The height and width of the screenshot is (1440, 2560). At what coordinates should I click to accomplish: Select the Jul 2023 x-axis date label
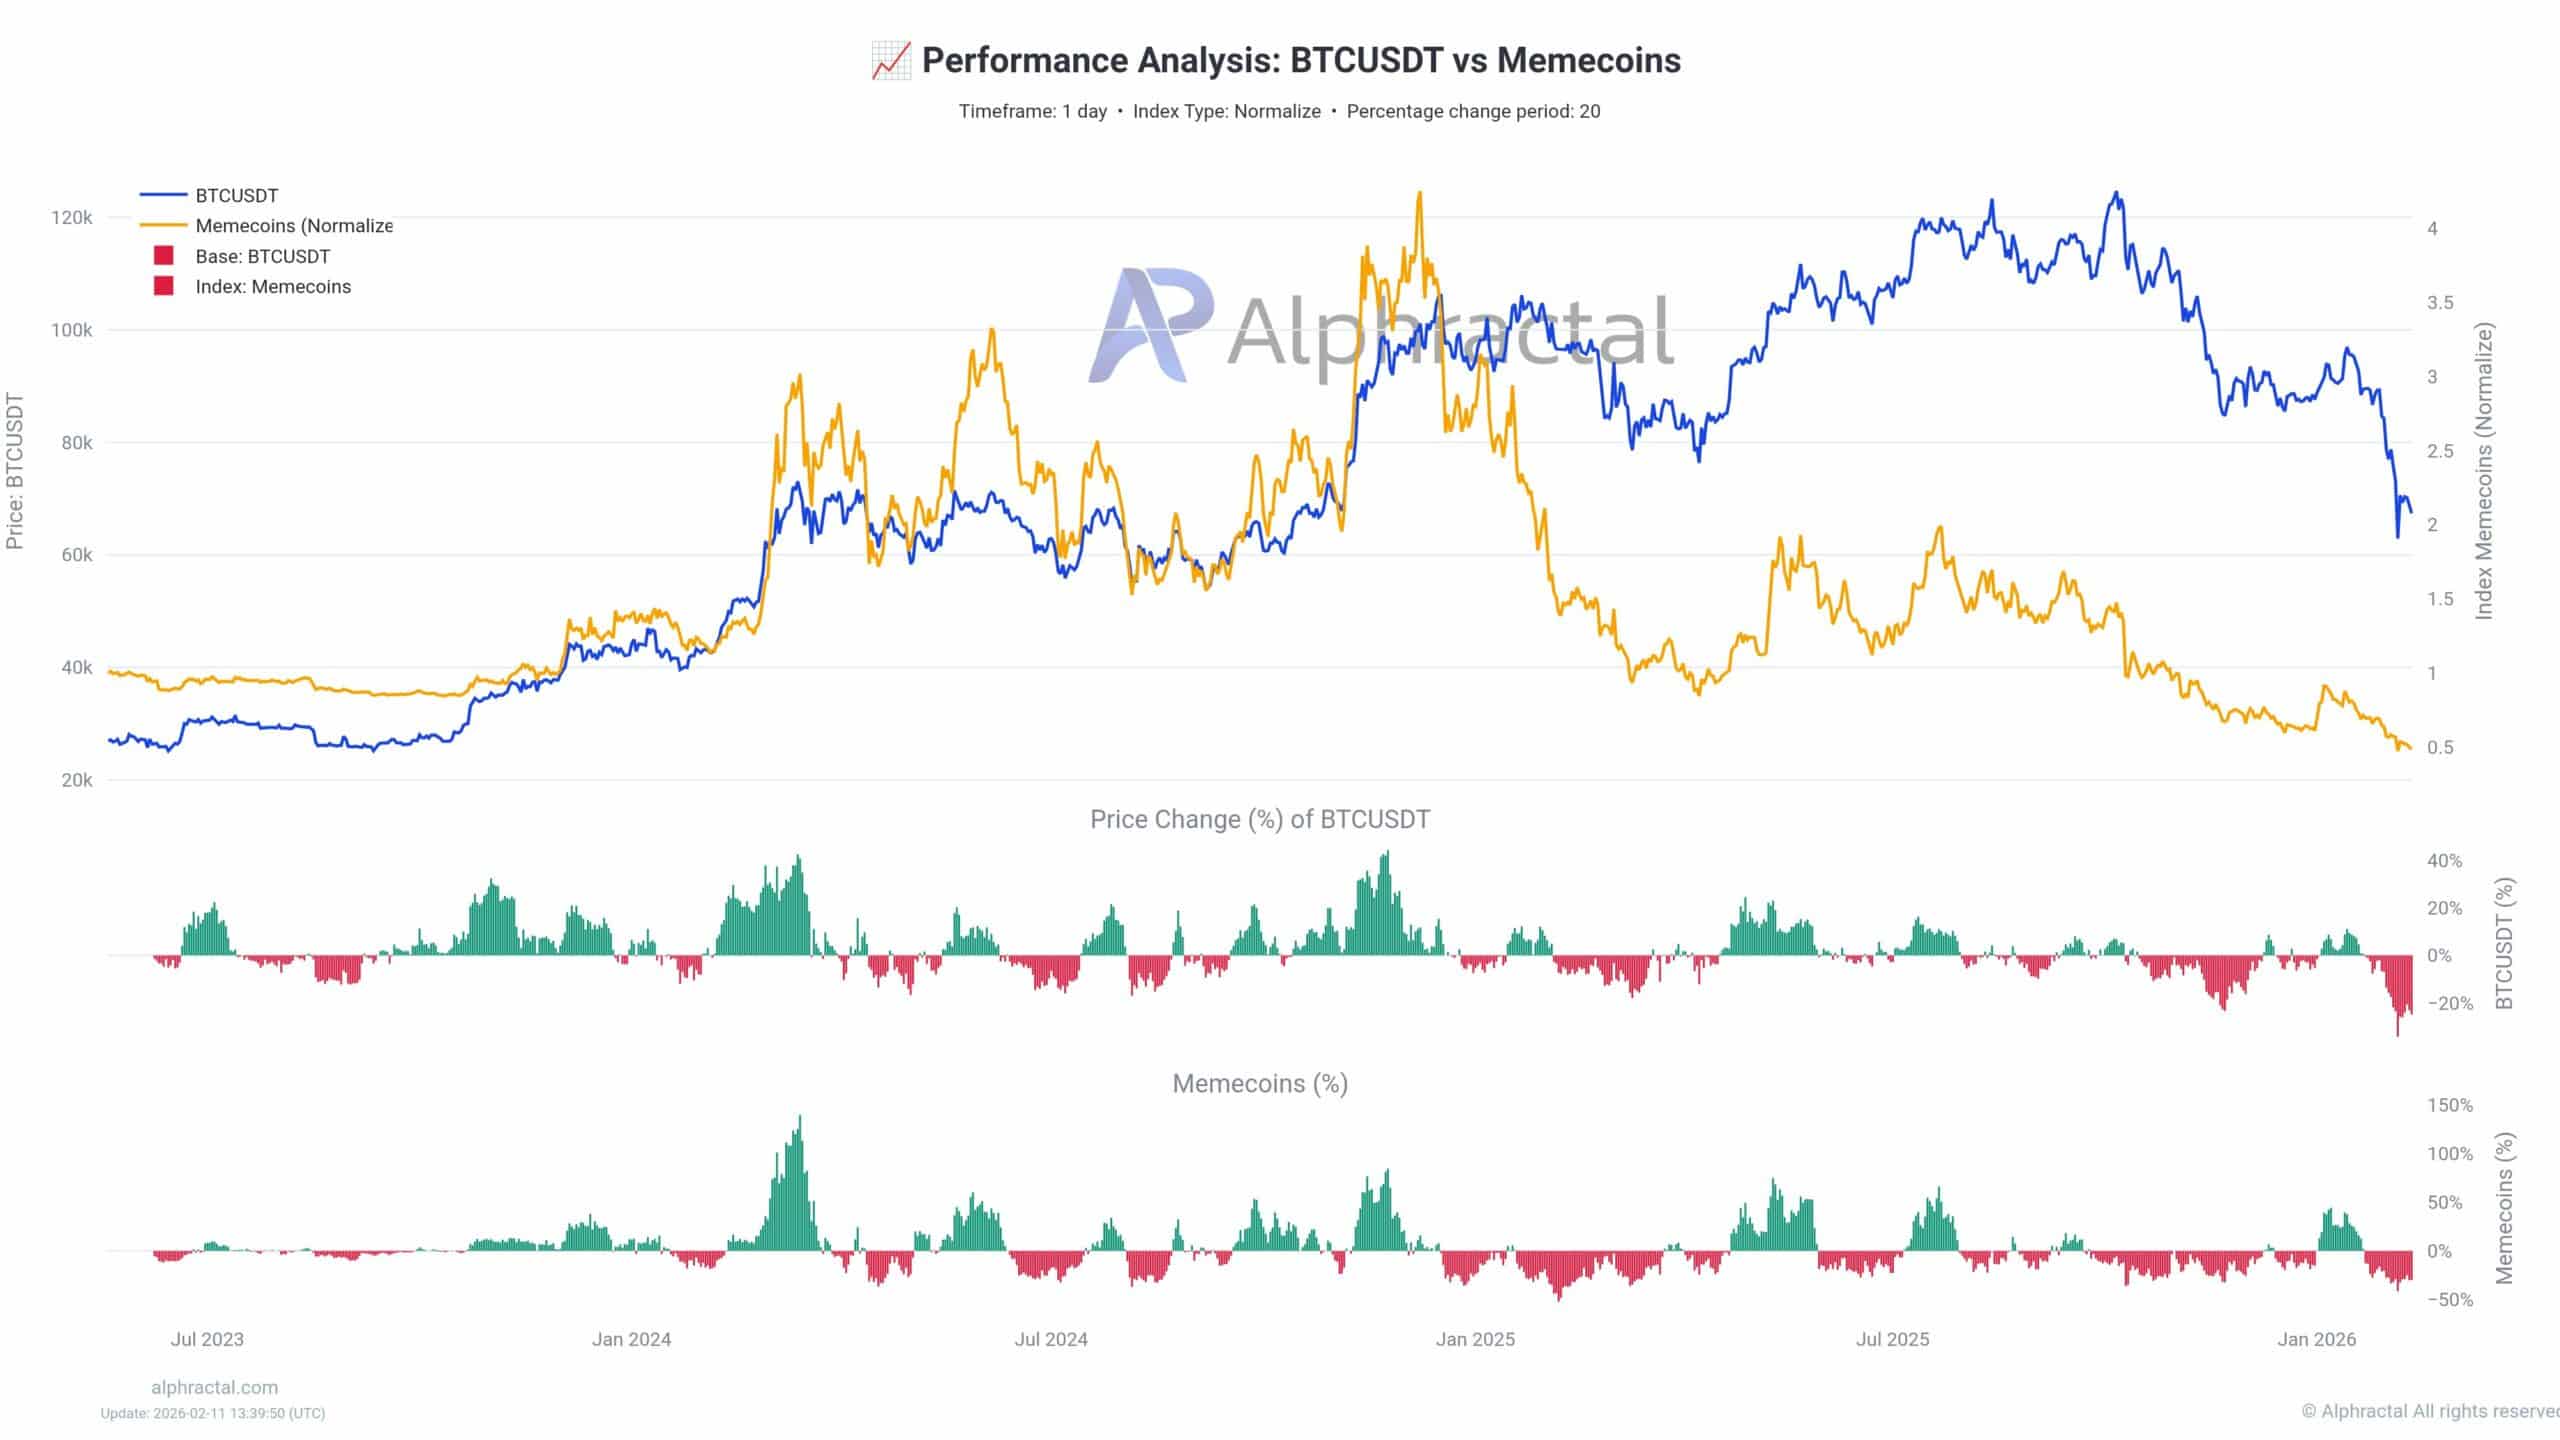tap(207, 1339)
